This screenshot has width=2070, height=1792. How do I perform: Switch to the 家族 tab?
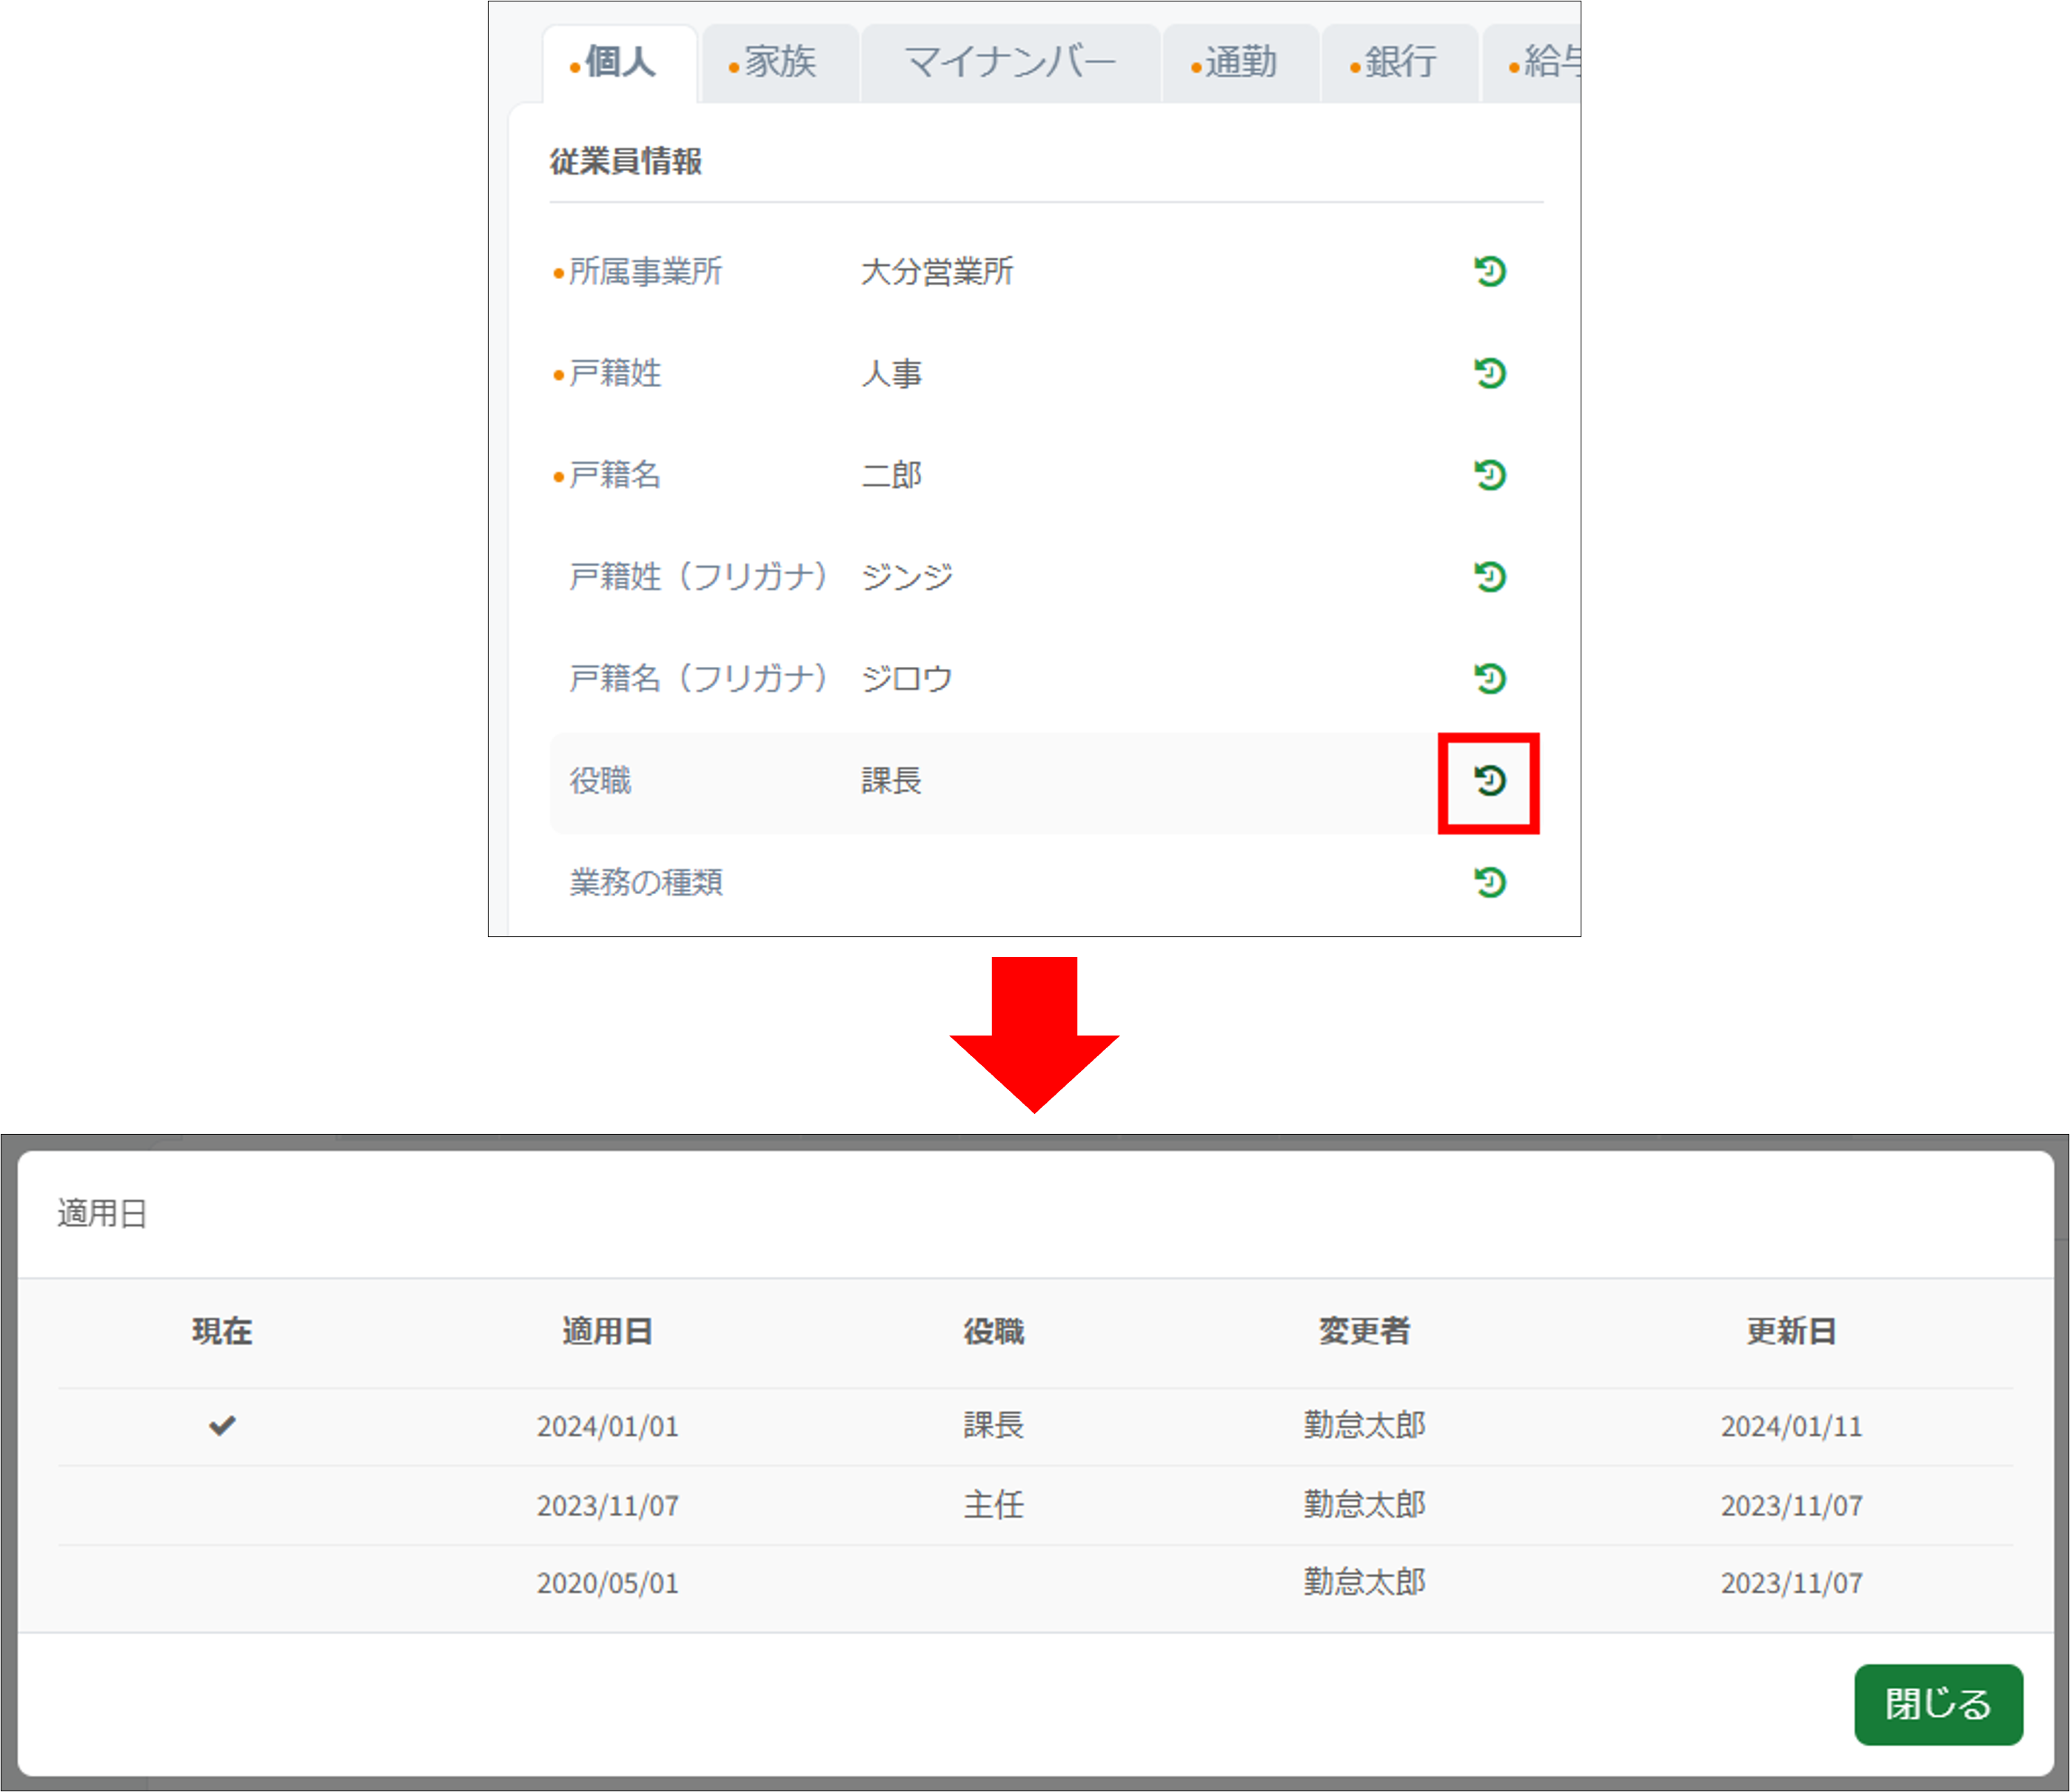tap(780, 63)
